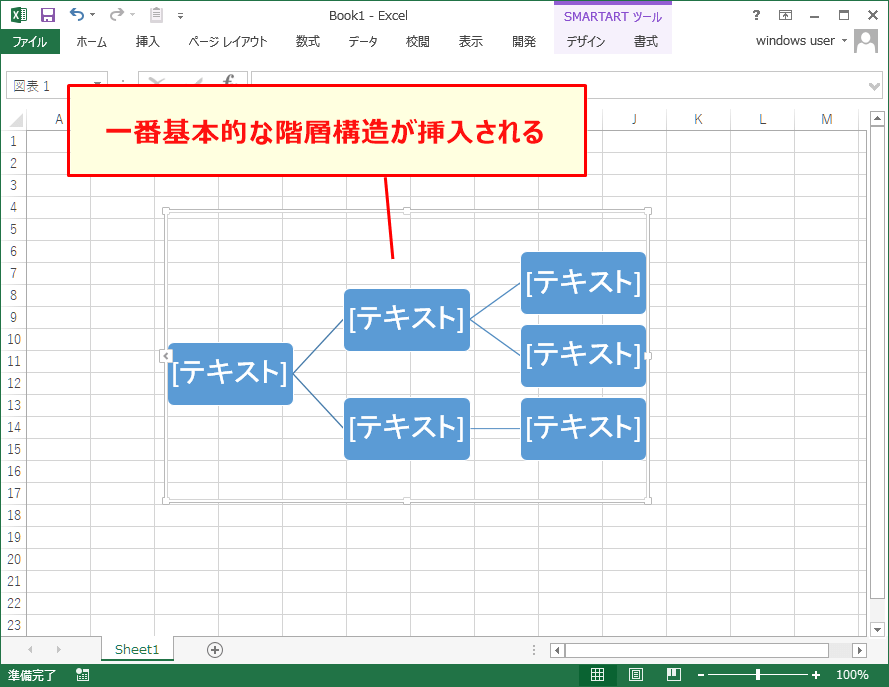Click the 100% zoom level button
Image resolution: width=889 pixels, height=687 pixels.
point(851,675)
